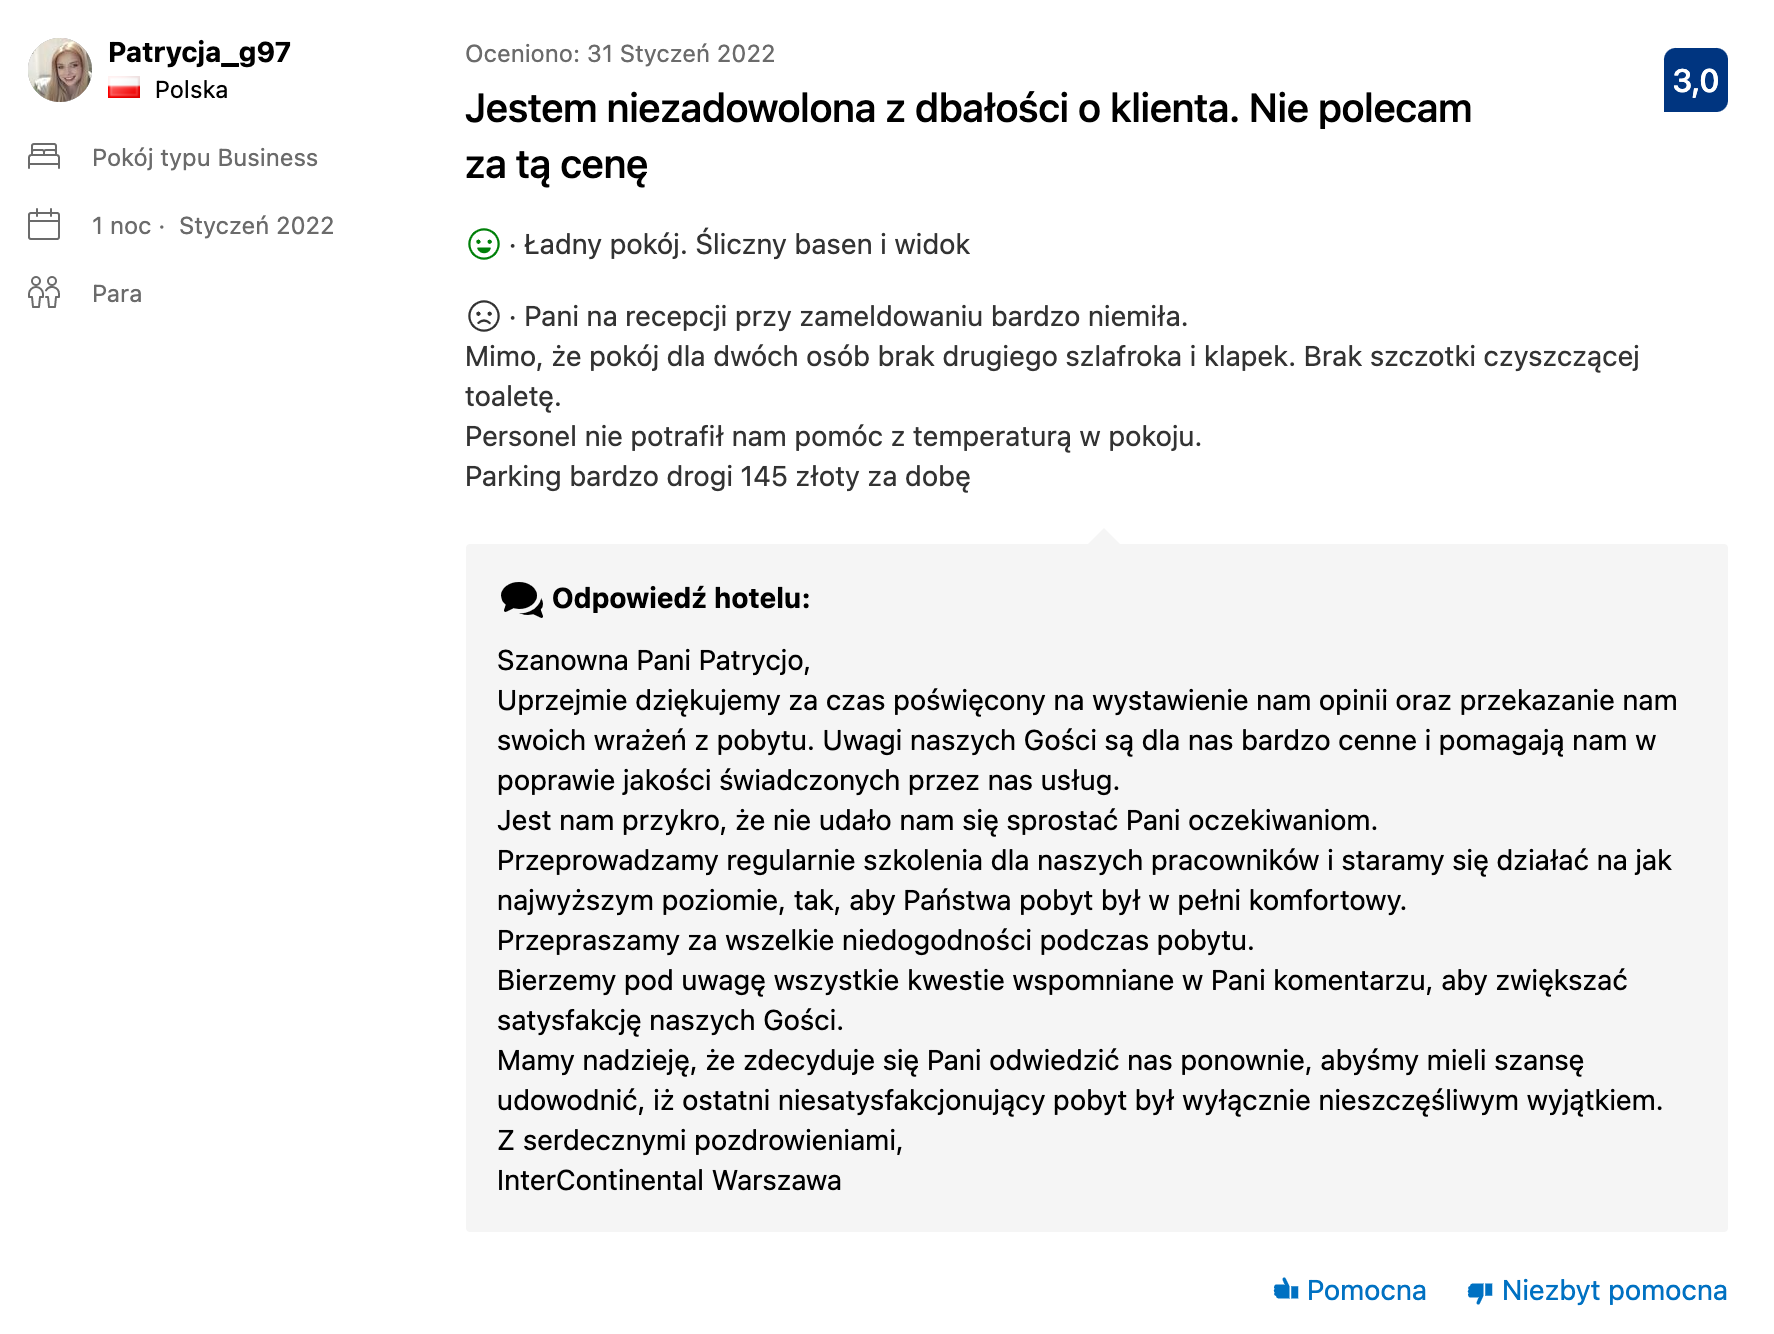
Task: Click the bed icon beside Pokój typu Business
Action: [44, 157]
